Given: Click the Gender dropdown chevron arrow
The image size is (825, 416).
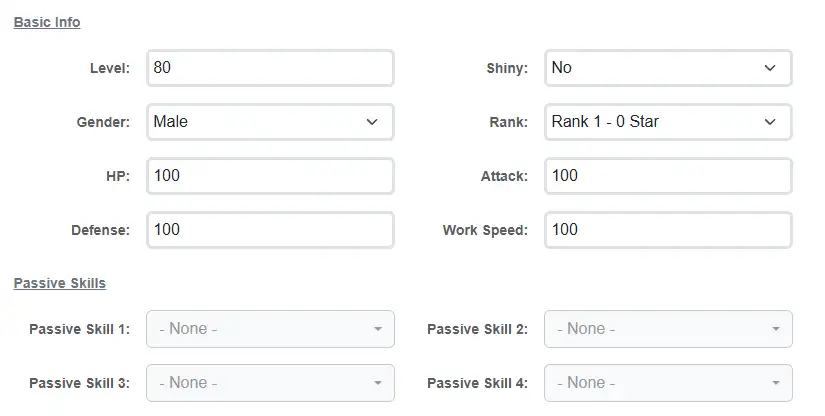Looking at the screenshot, I should point(372,122).
